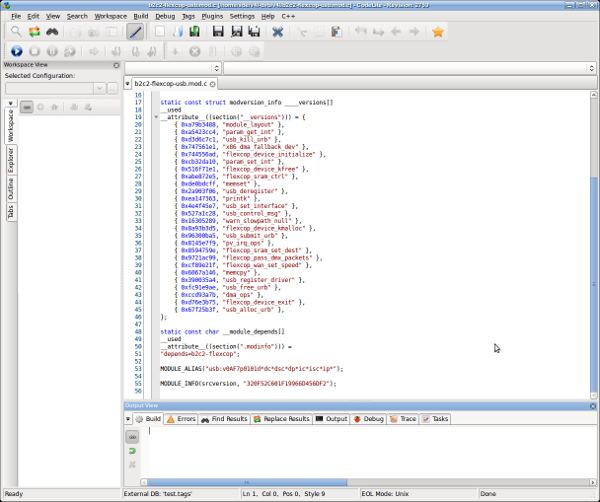Click button beside the configuration dropdown
The height and width of the screenshot is (502, 600).
[112, 88]
